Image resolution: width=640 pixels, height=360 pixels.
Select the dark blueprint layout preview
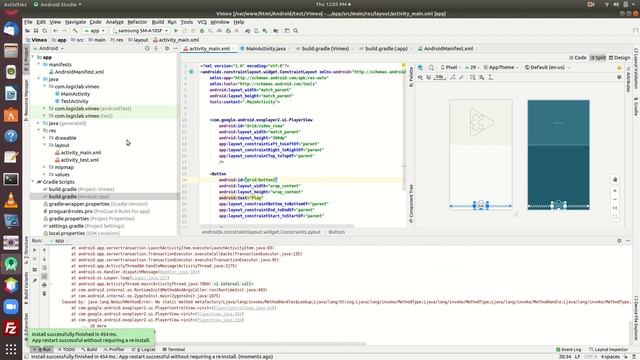558,155
